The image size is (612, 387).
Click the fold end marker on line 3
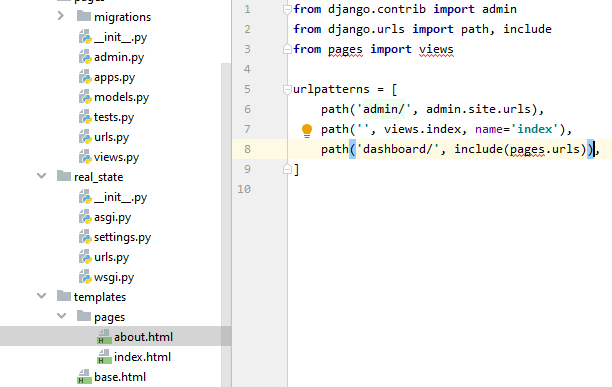point(287,49)
